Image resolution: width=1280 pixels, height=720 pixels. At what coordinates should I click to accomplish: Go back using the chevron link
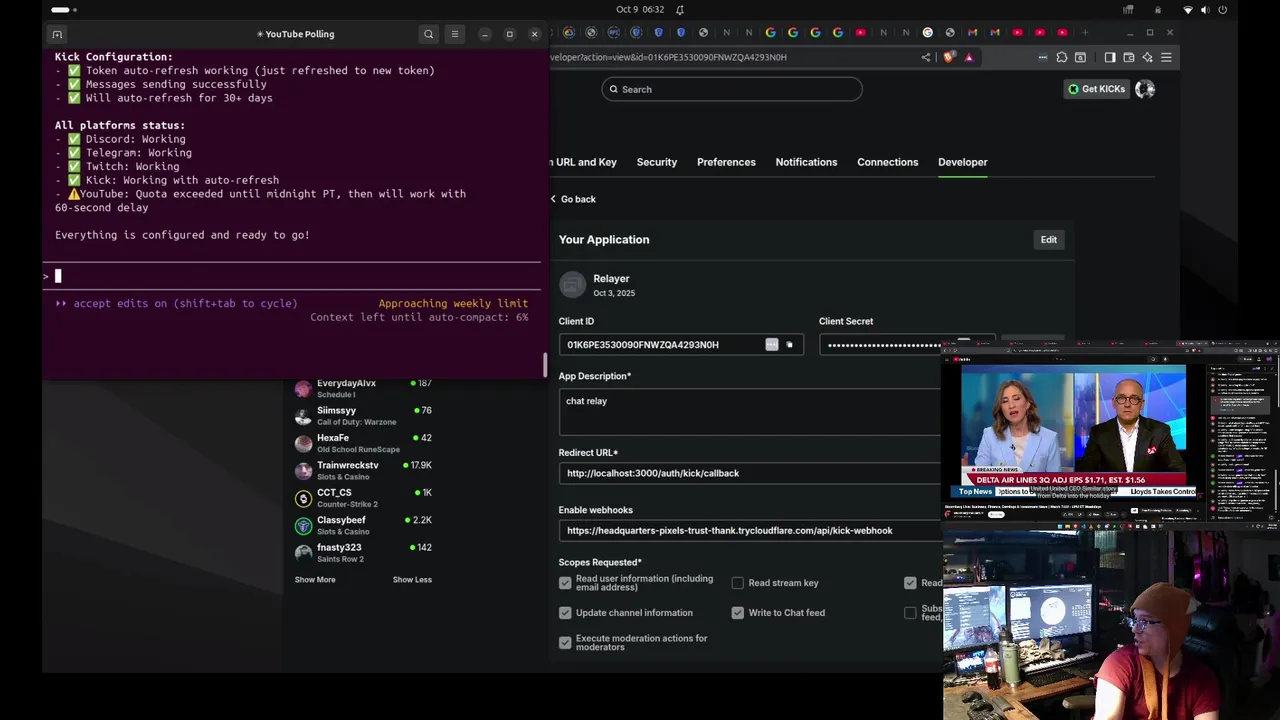573,199
